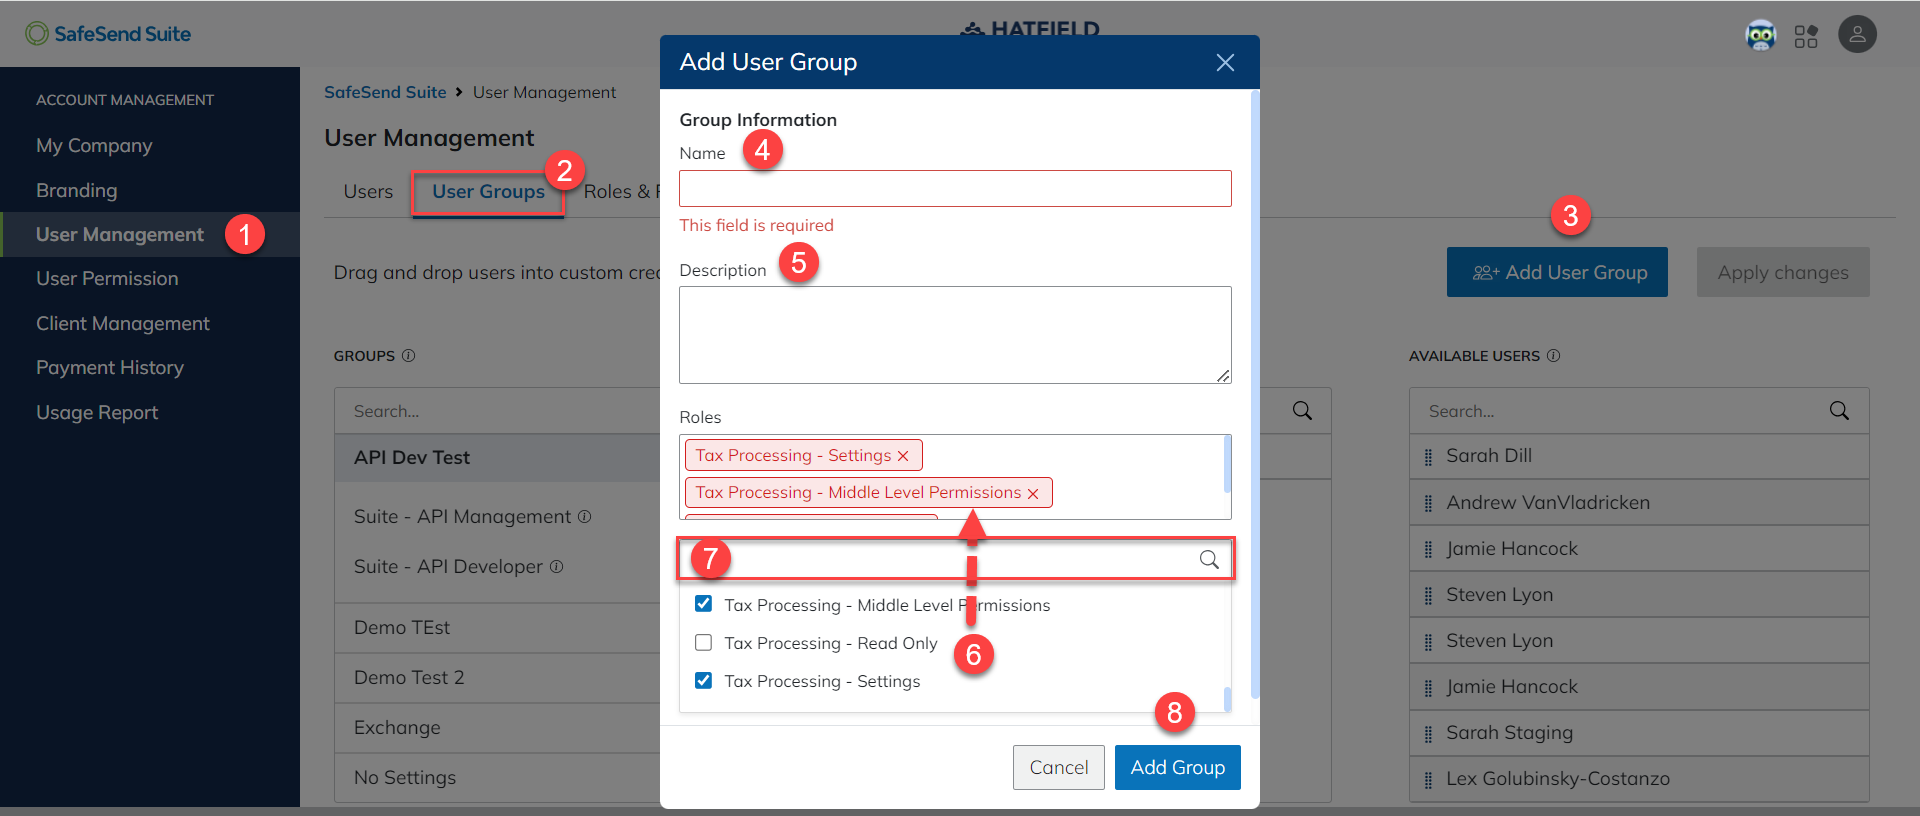Click the Add Group button
Image resolution: width=1920 pixels, height=816 pixels.
[x=1177, y=767]
